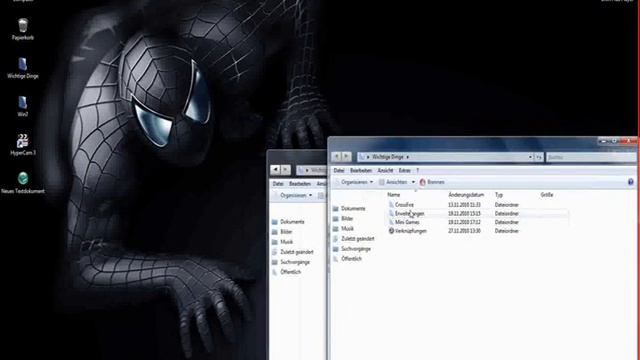Open Zuletzt geändert in front window sidebar

[353, 239]
